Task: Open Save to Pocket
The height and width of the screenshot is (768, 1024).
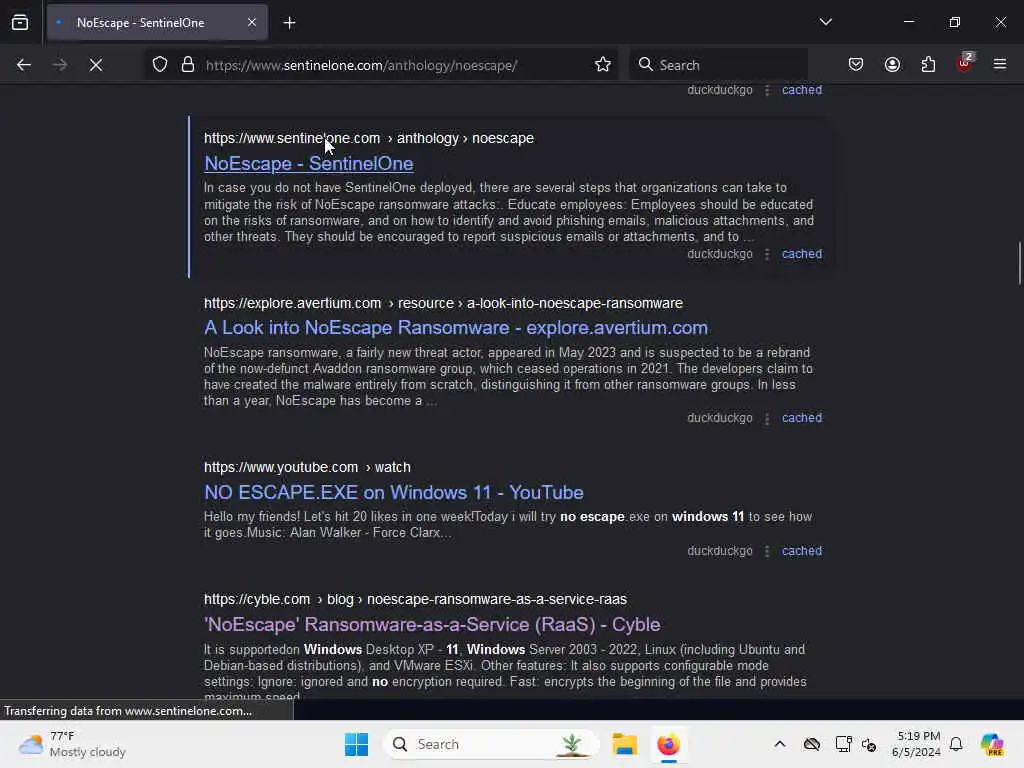Action: click(856, 65)
